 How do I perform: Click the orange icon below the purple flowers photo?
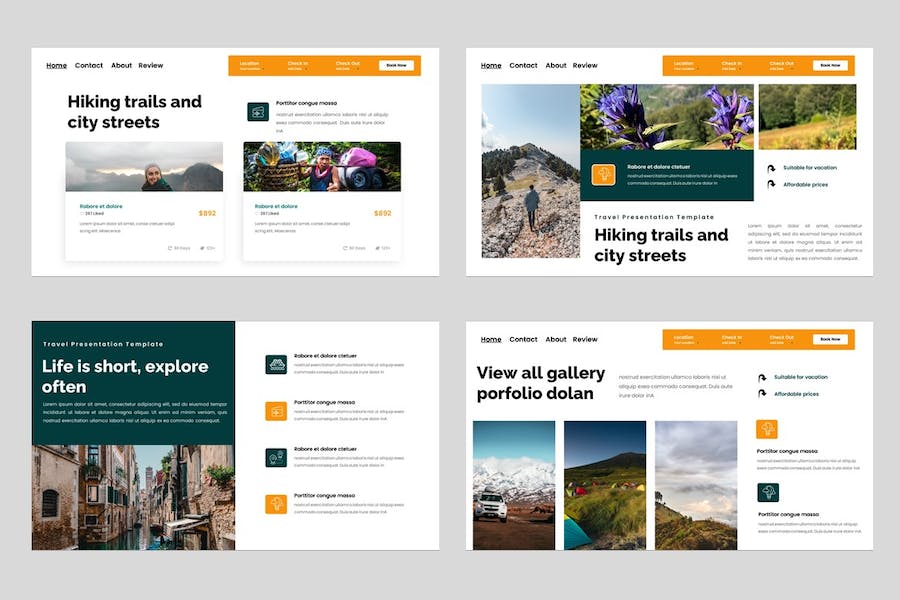coord(603,175)
